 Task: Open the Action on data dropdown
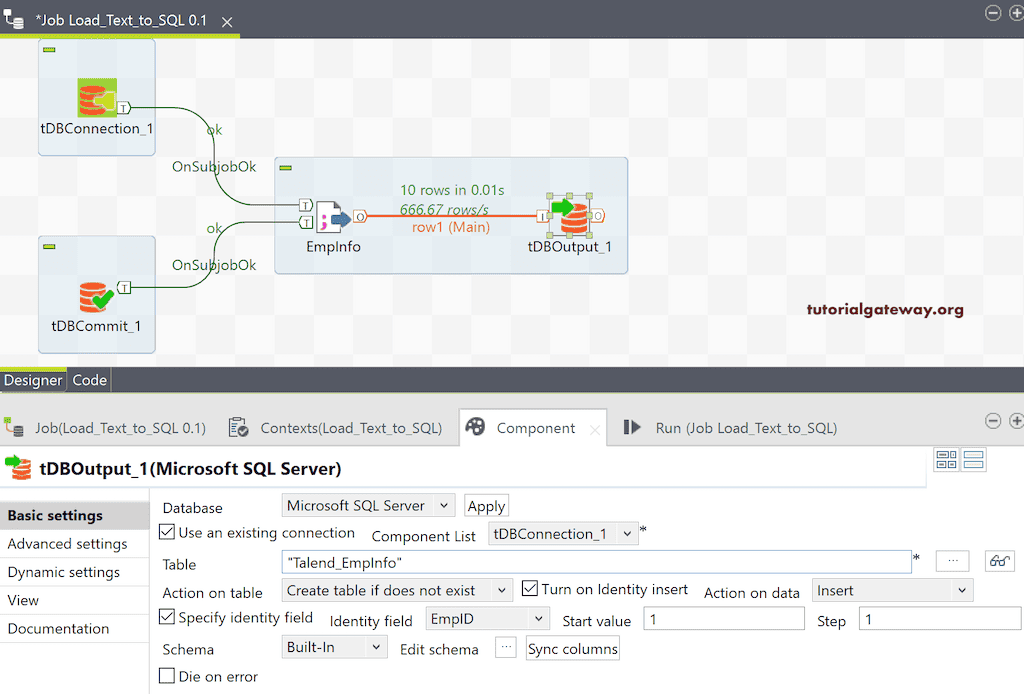[892, 590]
